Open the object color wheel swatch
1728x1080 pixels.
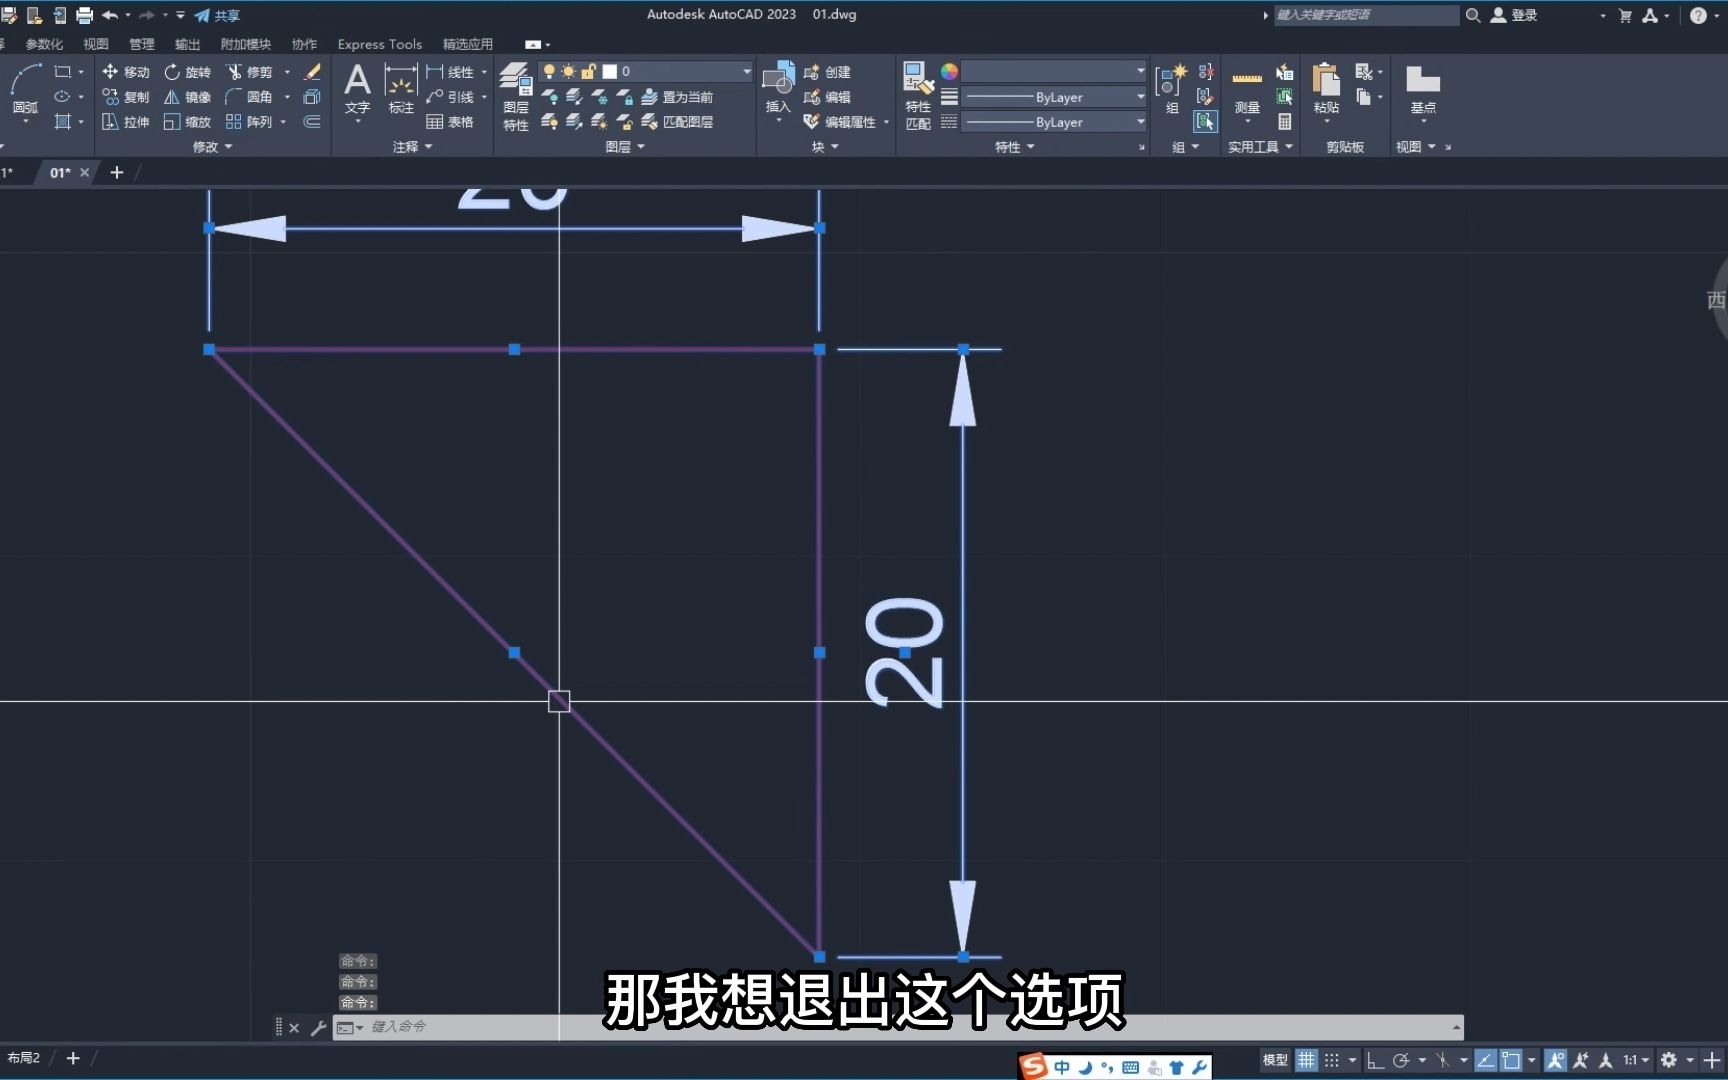coord(949,71)
